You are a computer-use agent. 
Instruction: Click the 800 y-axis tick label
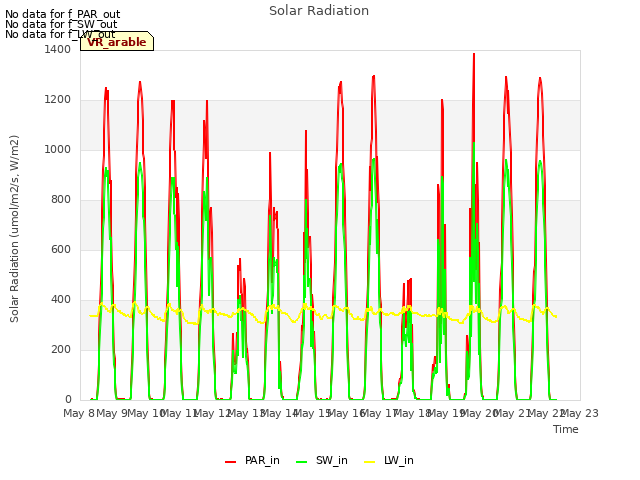tap(61, 200)
